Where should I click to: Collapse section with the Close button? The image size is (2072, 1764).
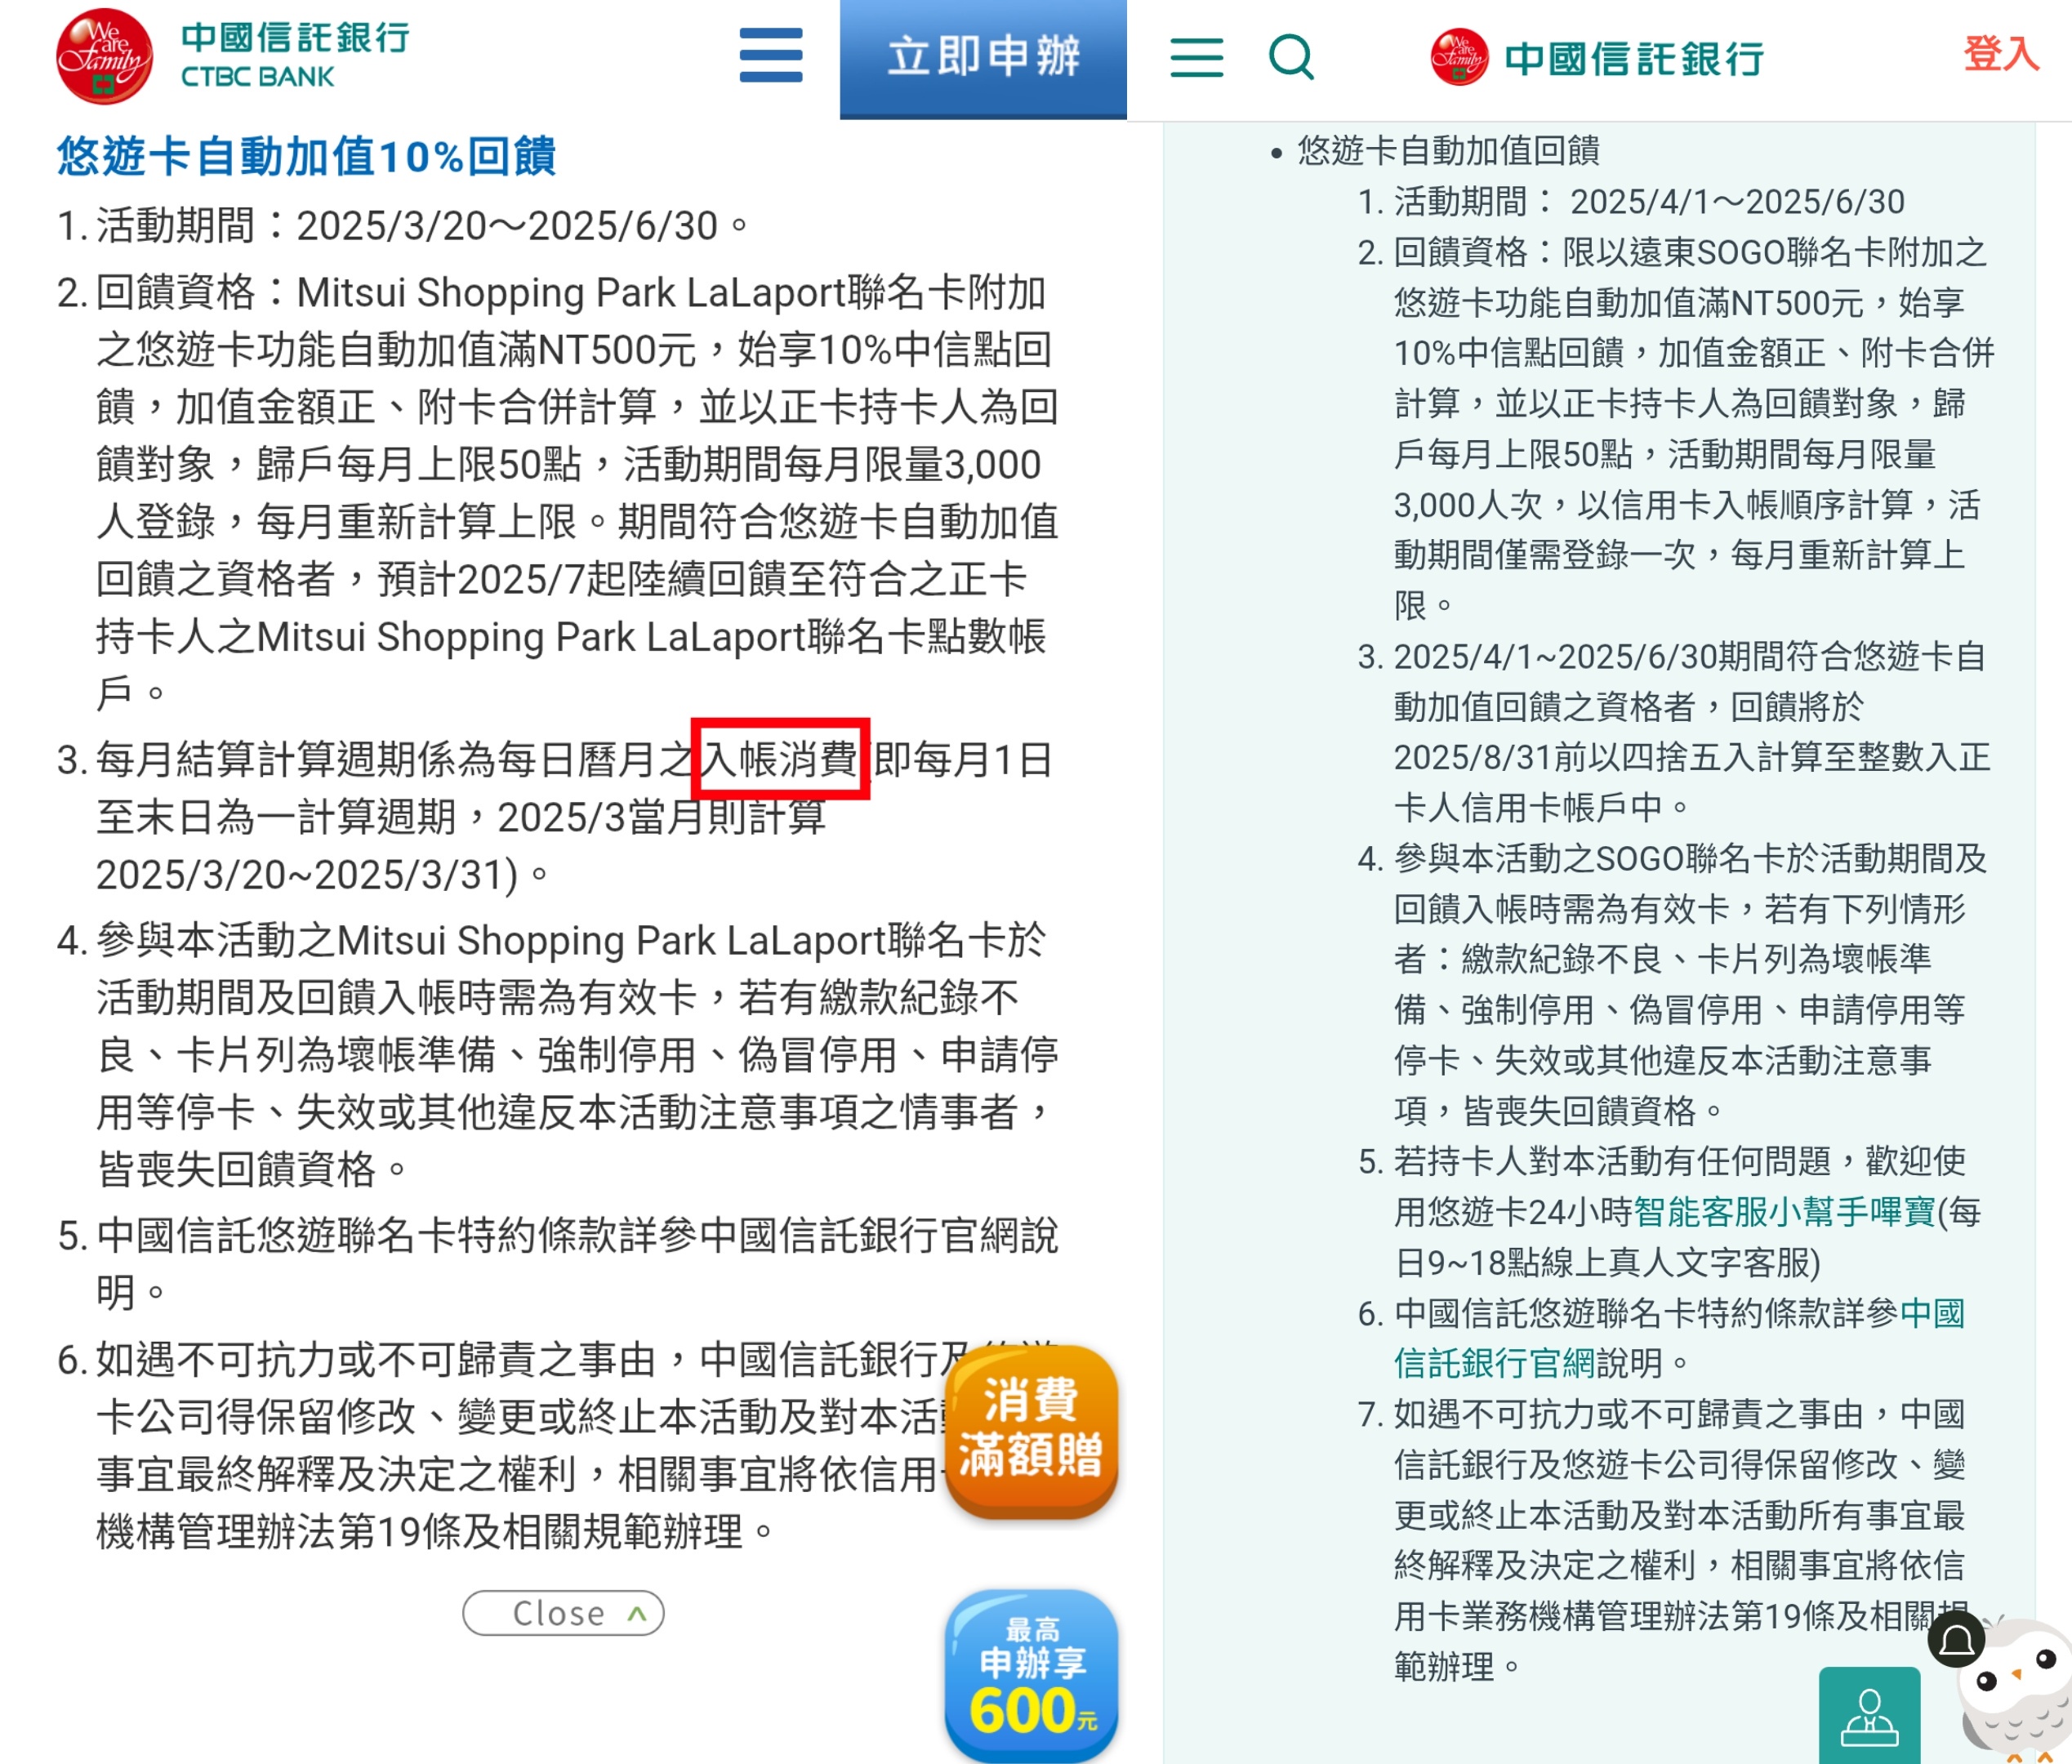pos(563,1613)
